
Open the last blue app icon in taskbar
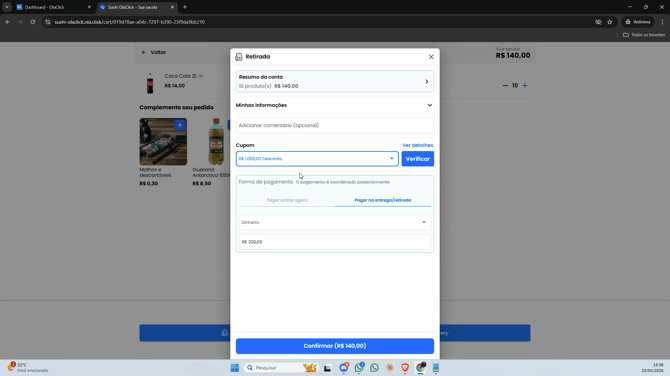(436, 368)
